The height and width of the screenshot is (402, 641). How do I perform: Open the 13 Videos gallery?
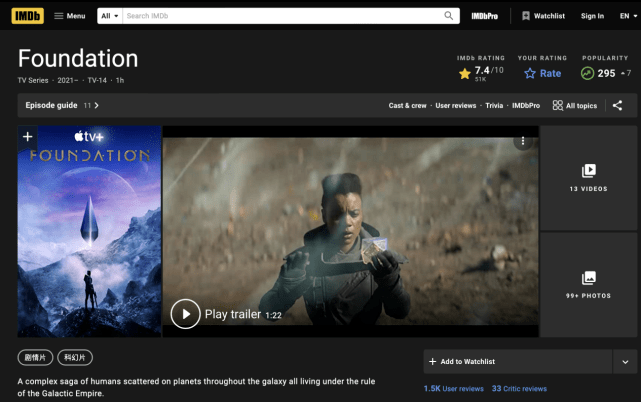(588, 178)
